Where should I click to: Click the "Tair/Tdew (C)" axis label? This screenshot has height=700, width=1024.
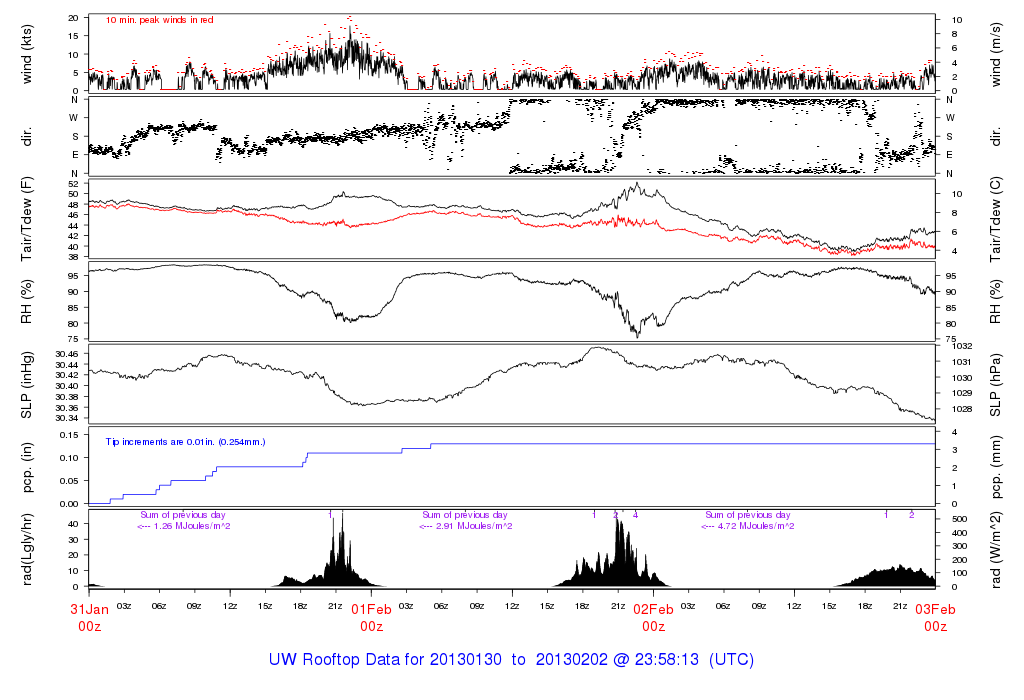click(x=995, y=219)
